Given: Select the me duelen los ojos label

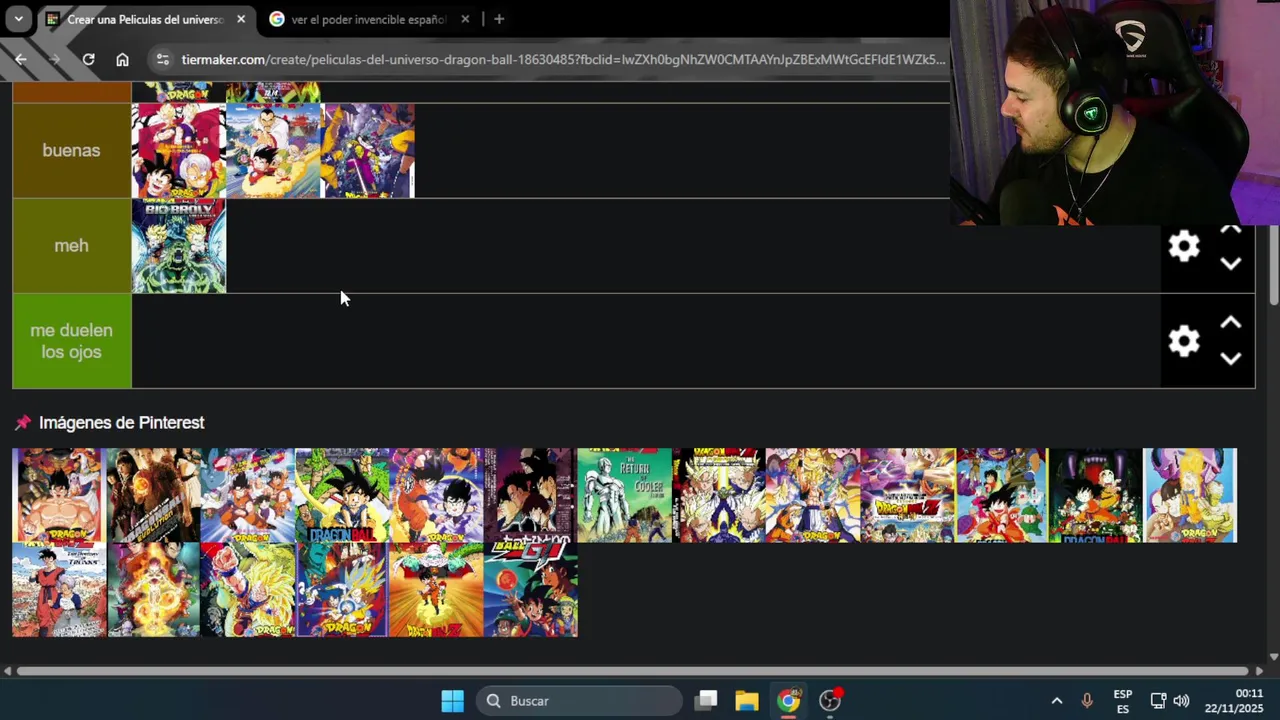Looking at the screenshot, I should [x=71, y=341].
